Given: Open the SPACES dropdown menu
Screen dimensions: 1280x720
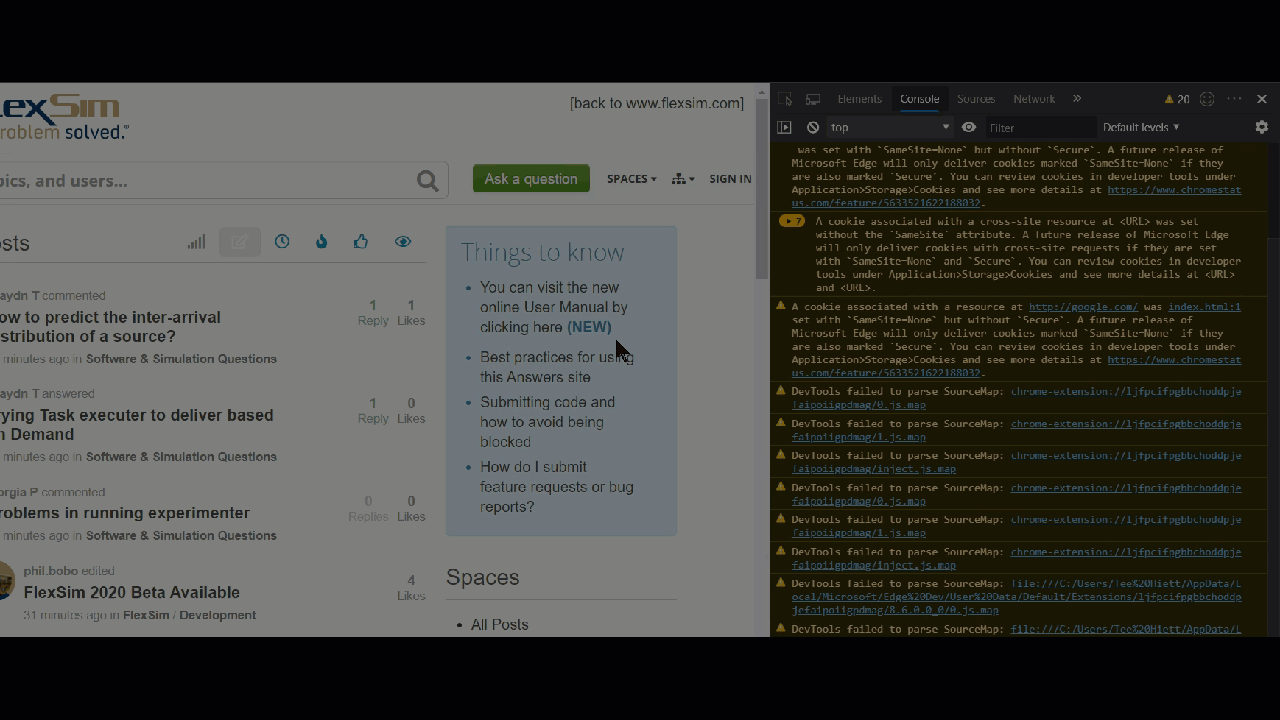Looking at the screenshot, I should point(631,179).
